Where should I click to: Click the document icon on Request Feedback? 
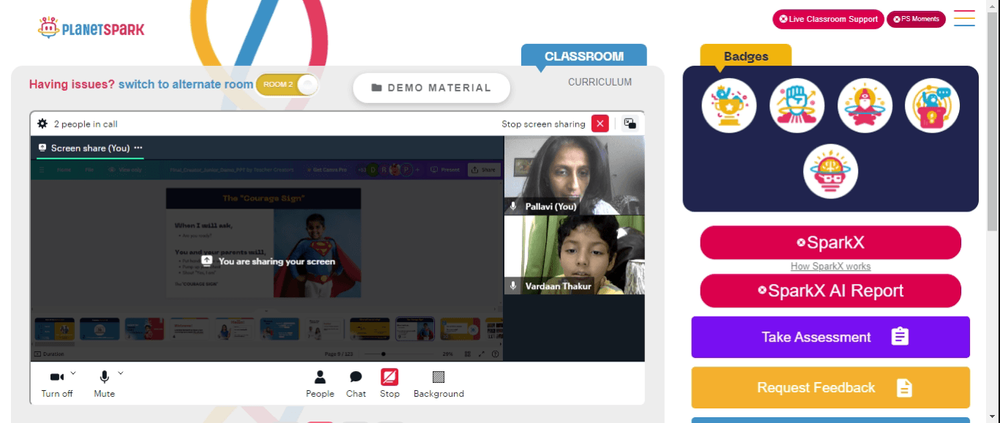coord(904,387)
